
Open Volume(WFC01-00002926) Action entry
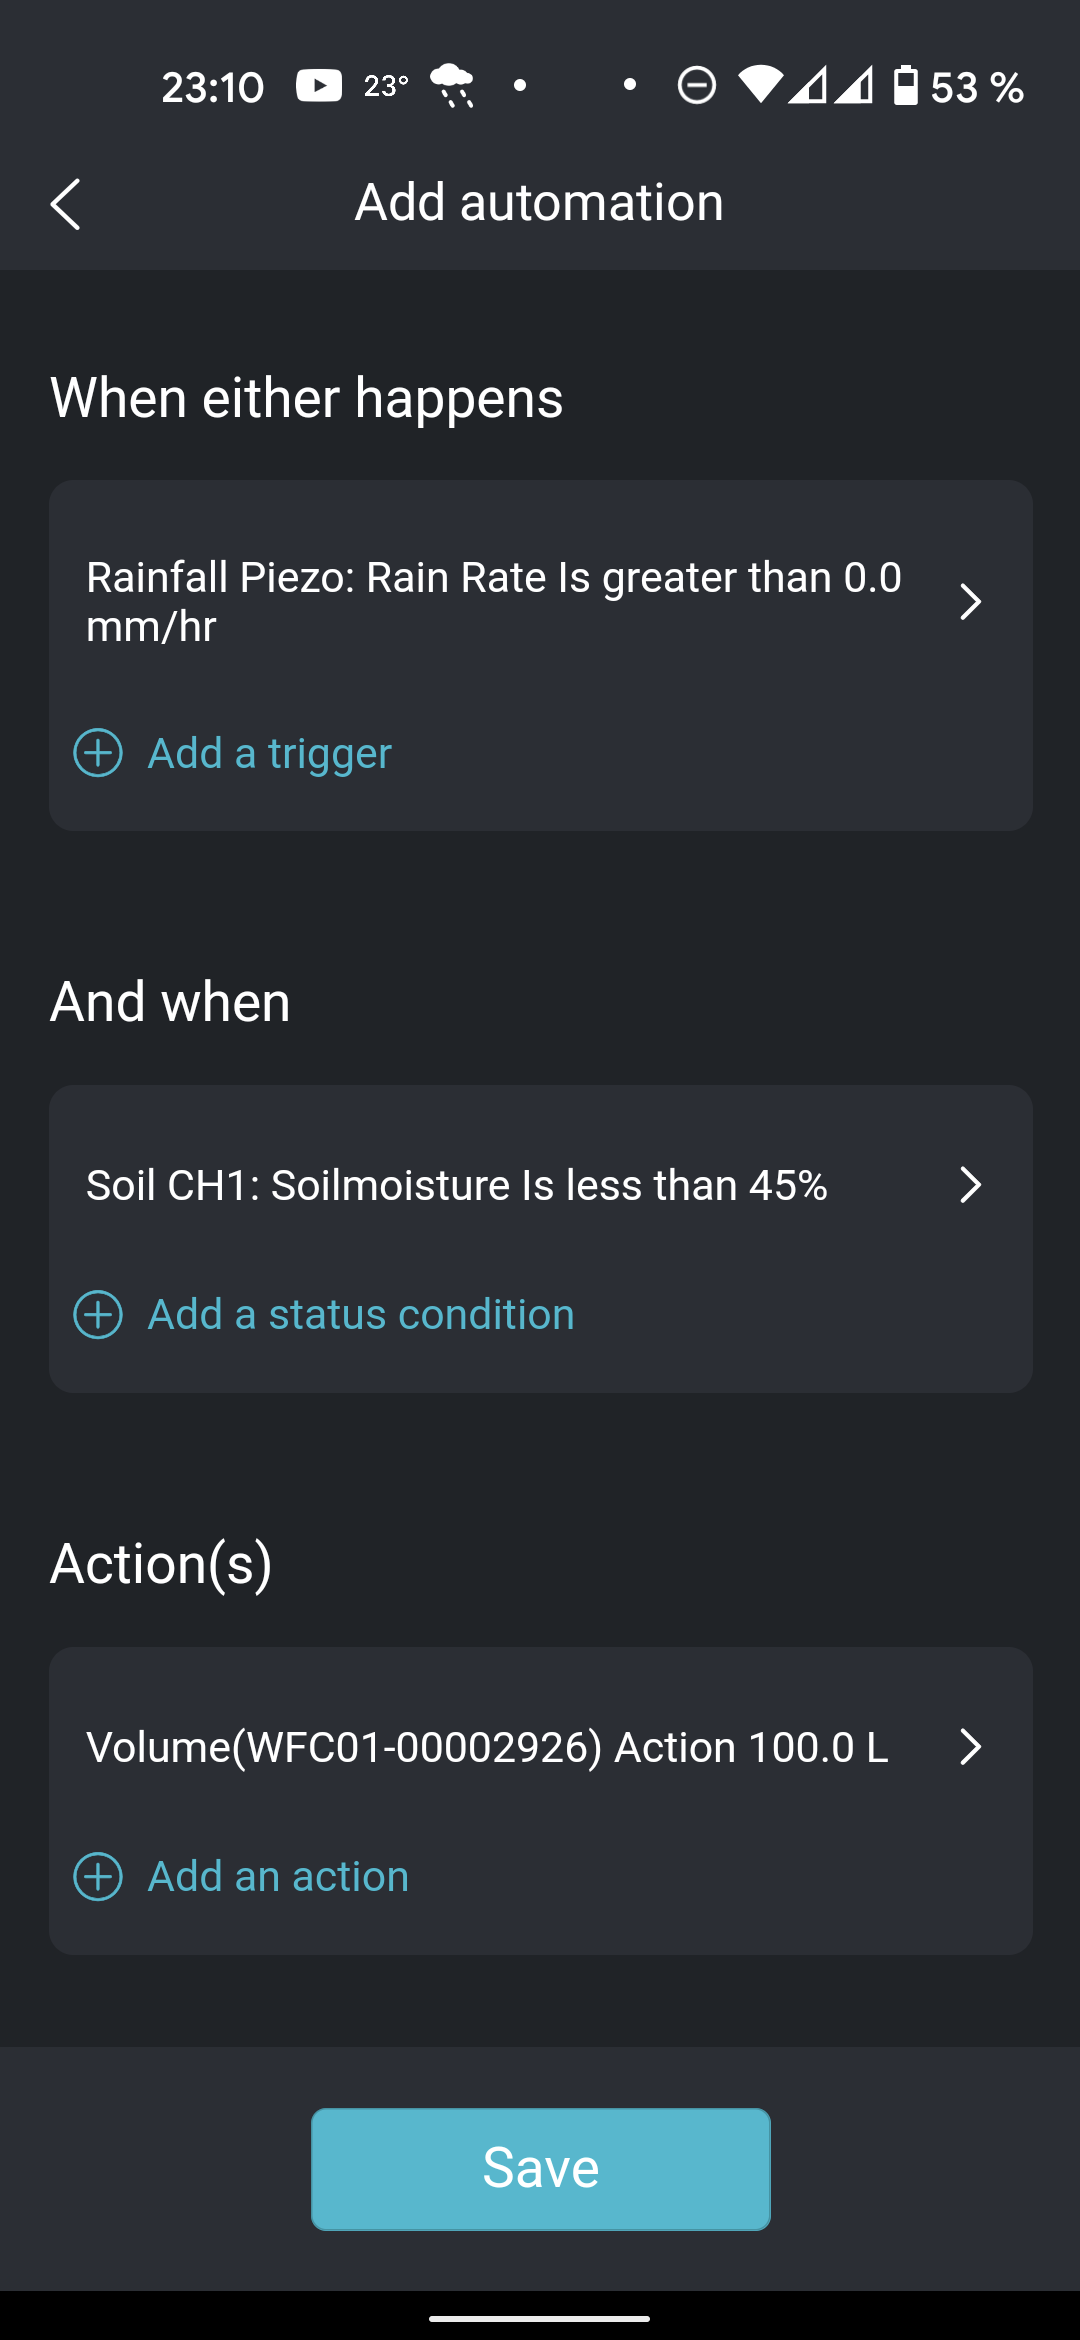[487, 1747]
